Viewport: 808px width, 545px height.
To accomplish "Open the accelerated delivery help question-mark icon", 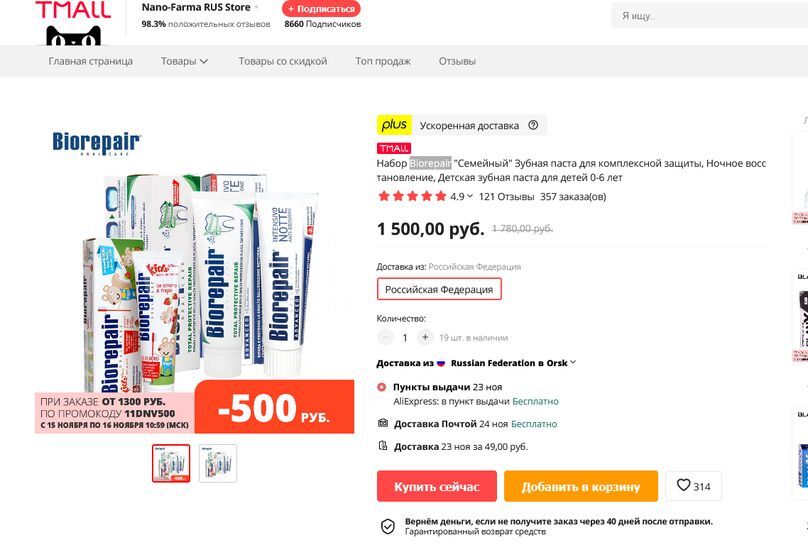I will (533, 125).
